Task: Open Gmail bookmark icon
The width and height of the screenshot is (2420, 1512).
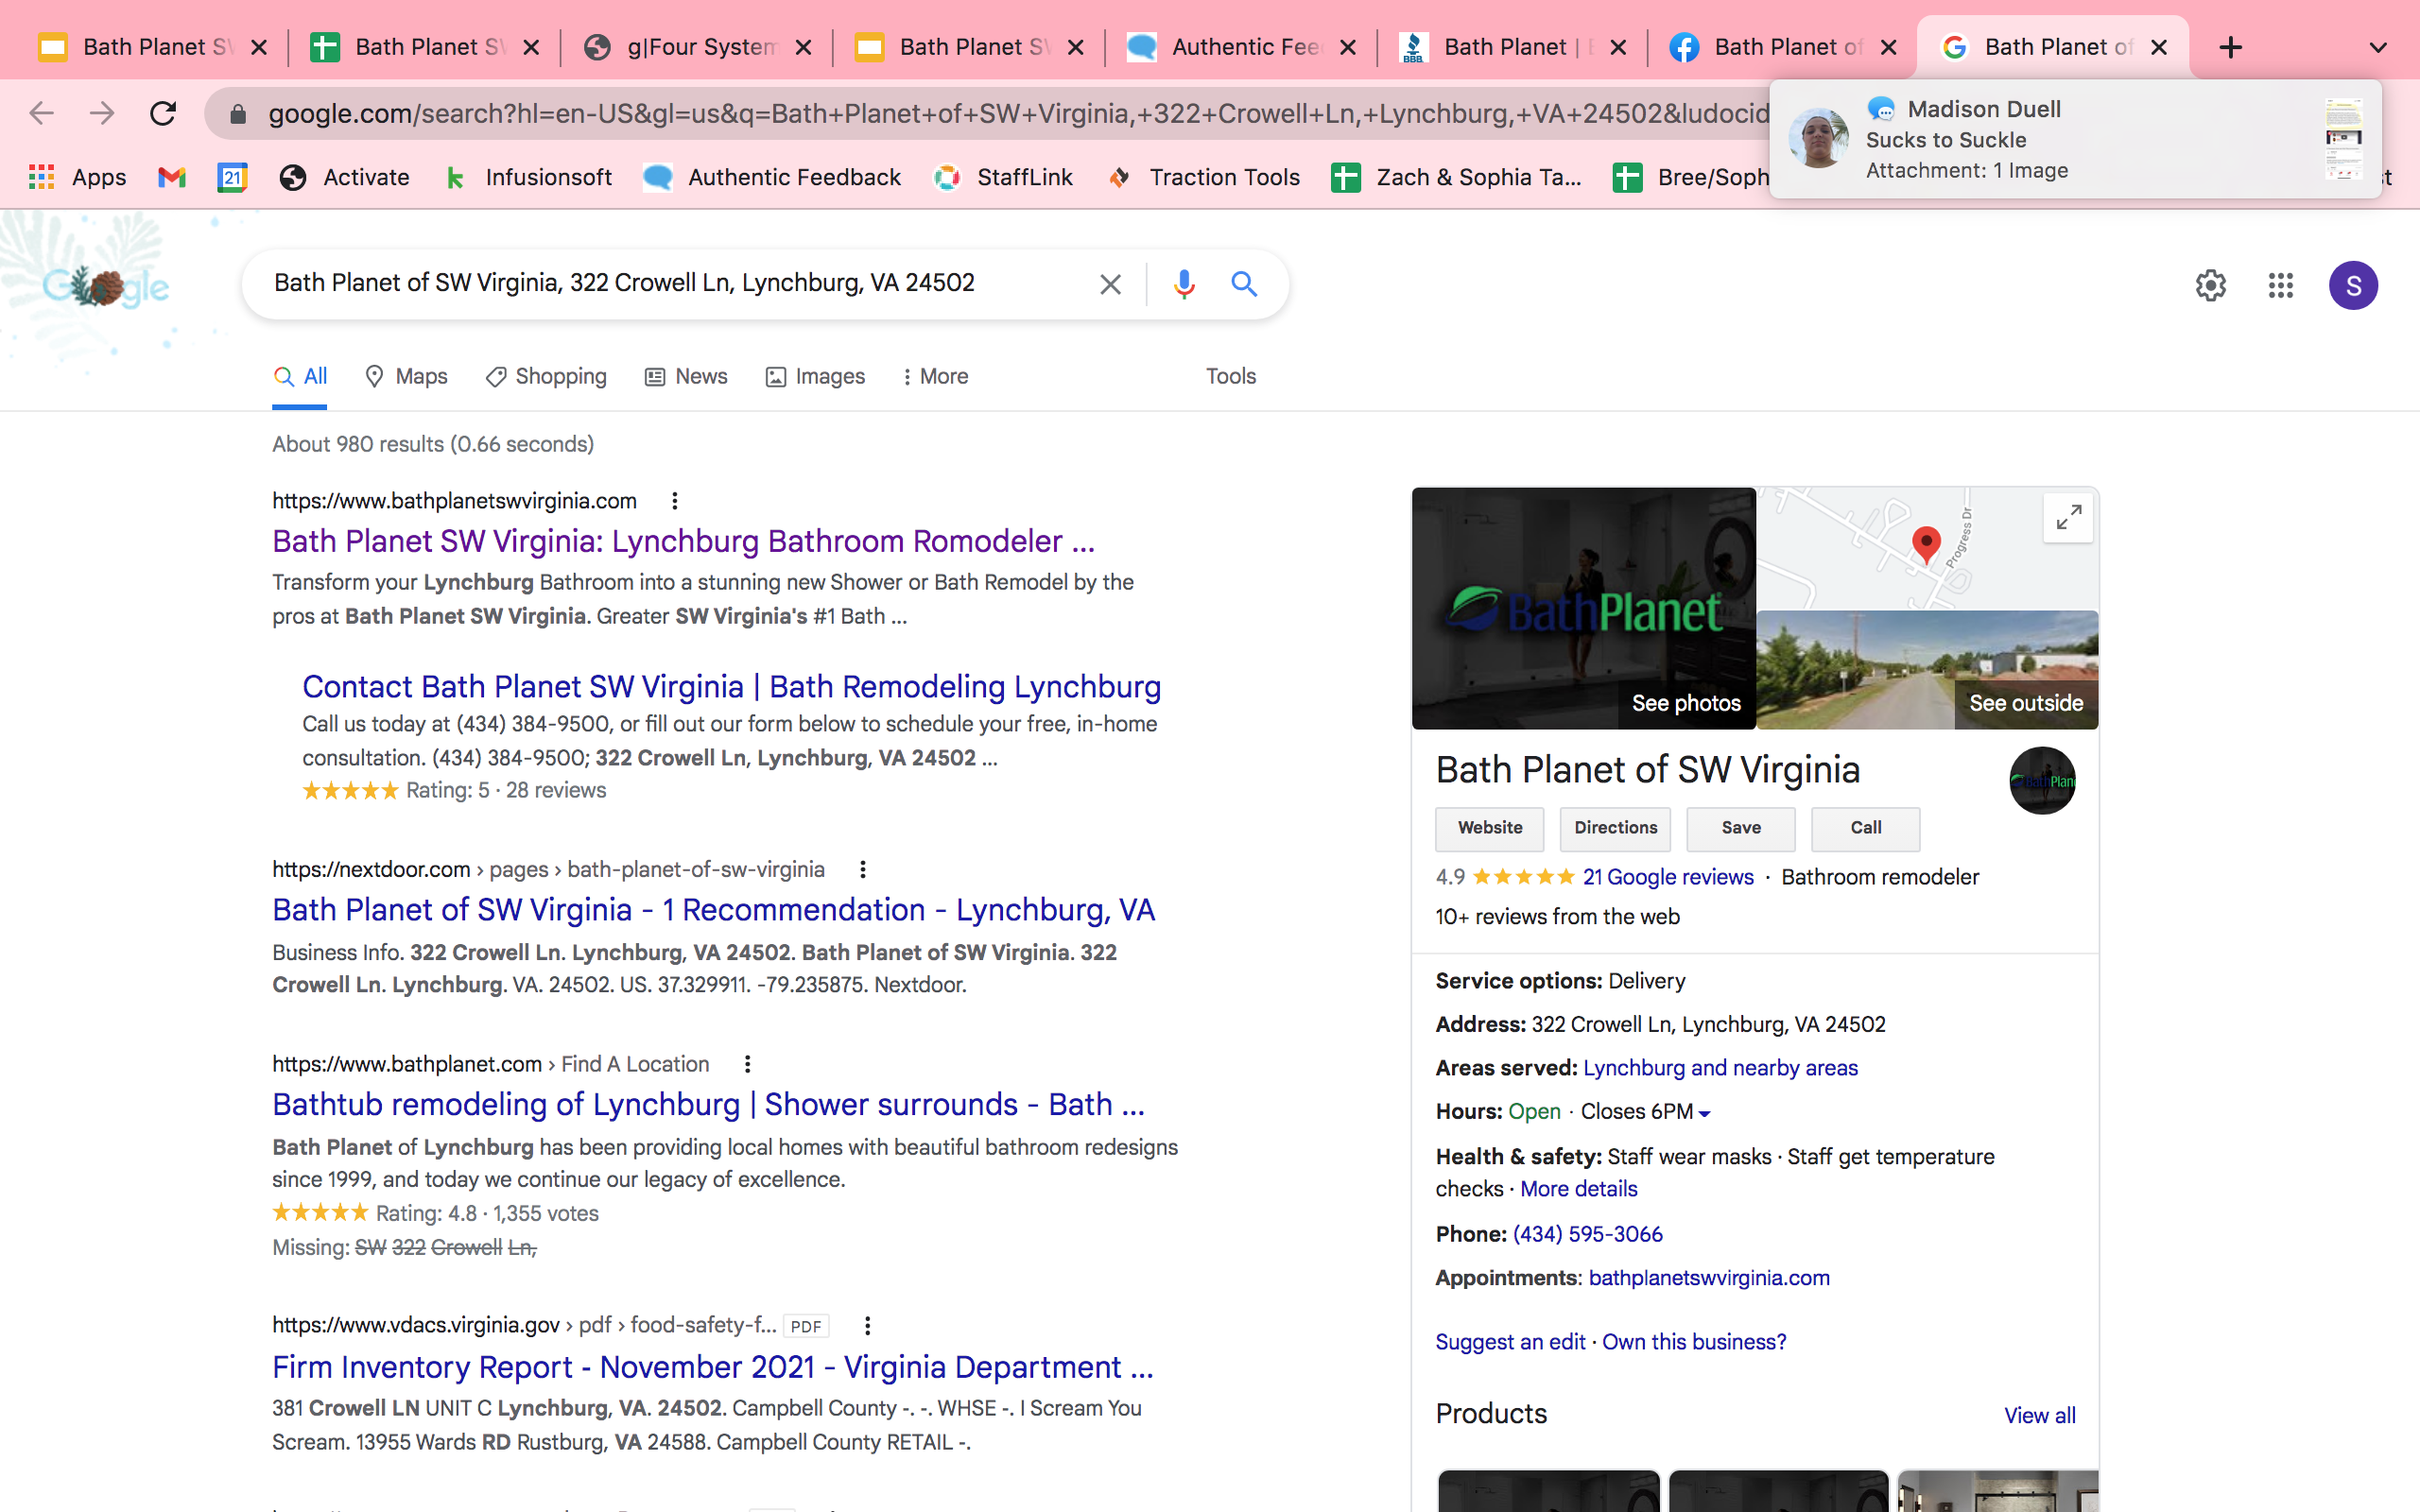Action: (x=172, y=178)
